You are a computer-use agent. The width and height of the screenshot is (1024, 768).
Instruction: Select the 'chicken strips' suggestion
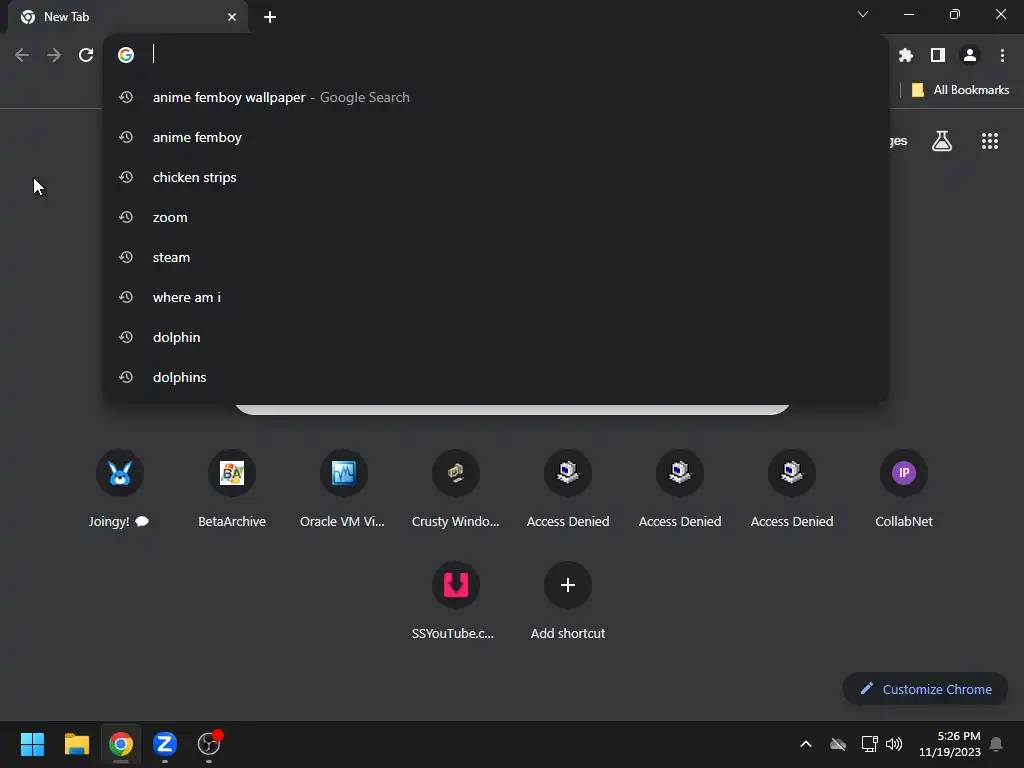(x=496, y=177)
